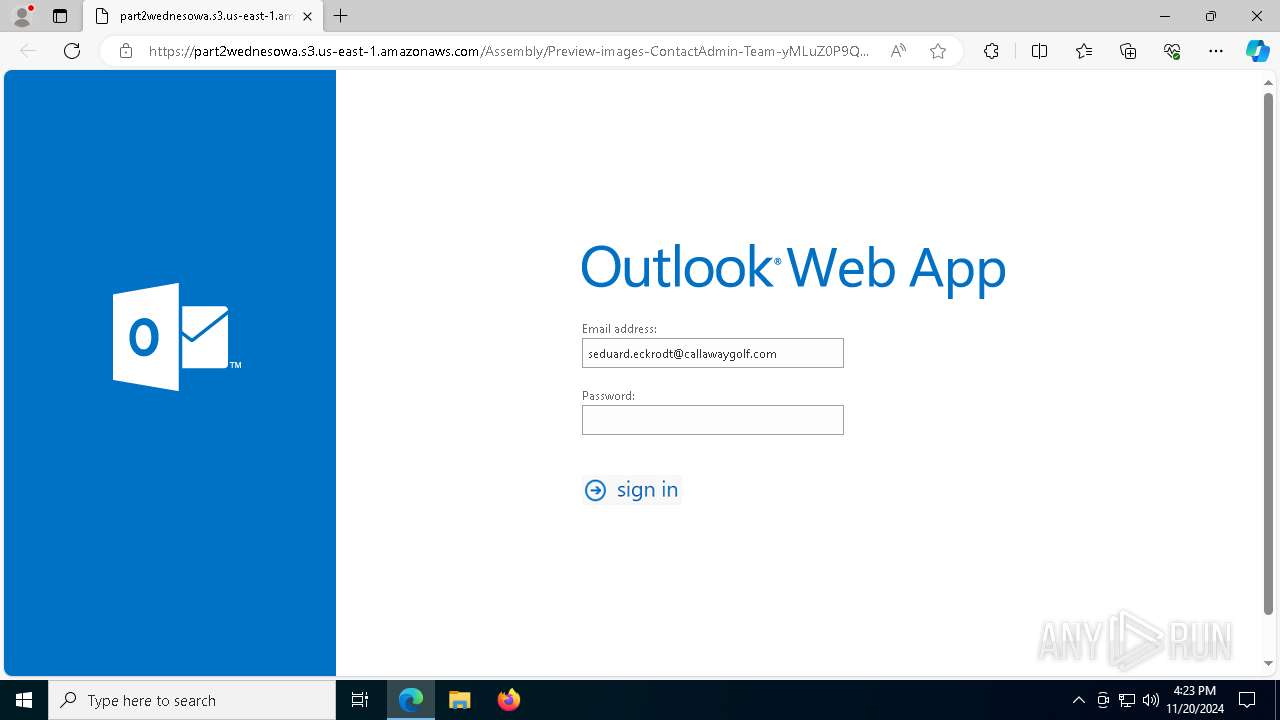Viewport: 1280px width, 720px height.
Task: Click the Outlook Web App heading
Action: coord(793,269)
